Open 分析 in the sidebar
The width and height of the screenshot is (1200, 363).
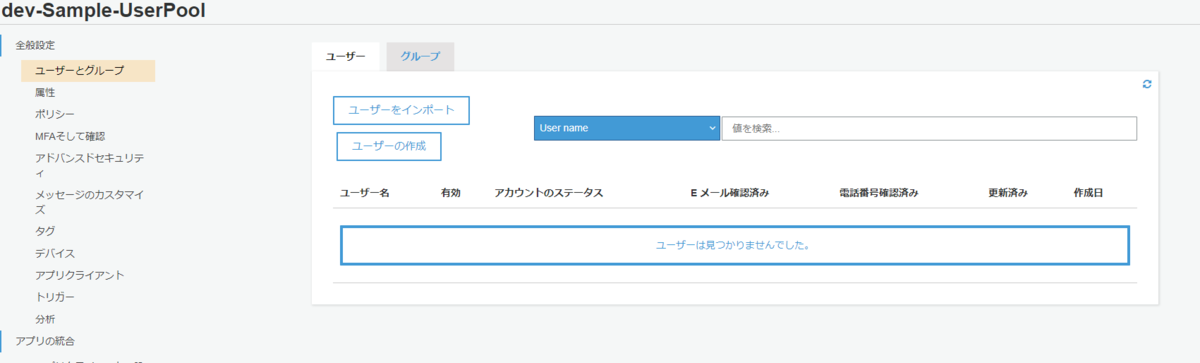point(45,319)
